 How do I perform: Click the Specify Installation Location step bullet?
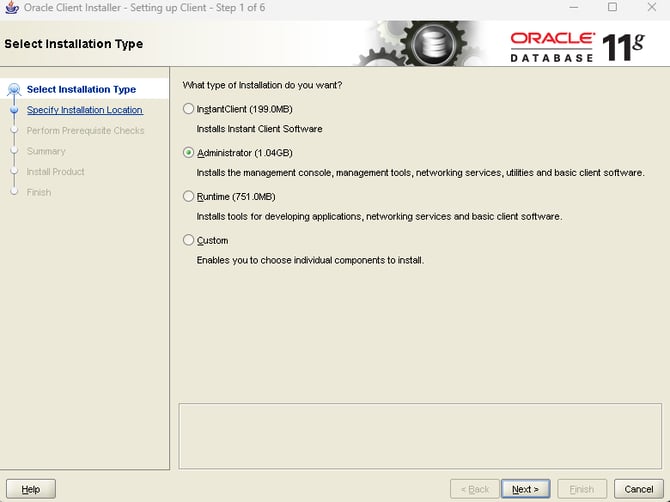click(14, 111)
